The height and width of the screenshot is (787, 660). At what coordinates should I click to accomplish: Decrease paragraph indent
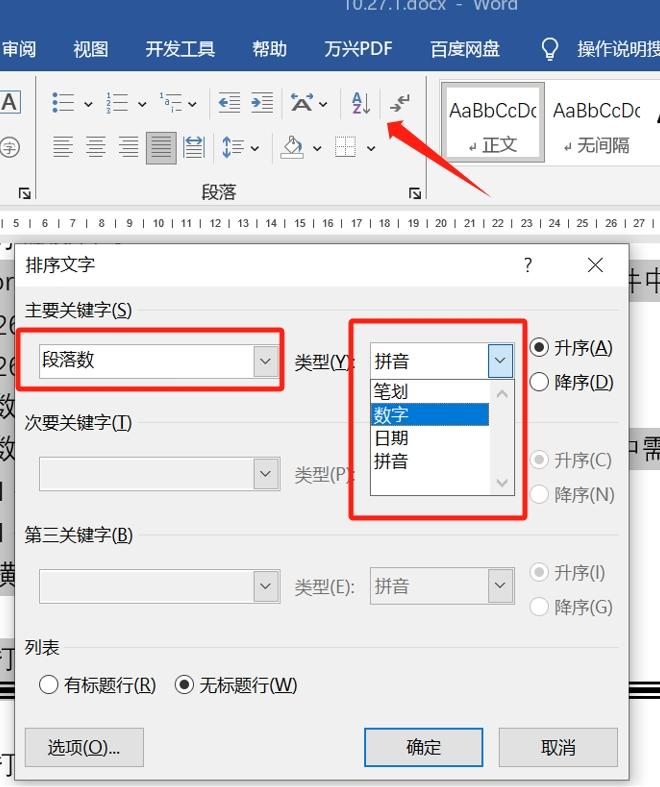point(229,103)
